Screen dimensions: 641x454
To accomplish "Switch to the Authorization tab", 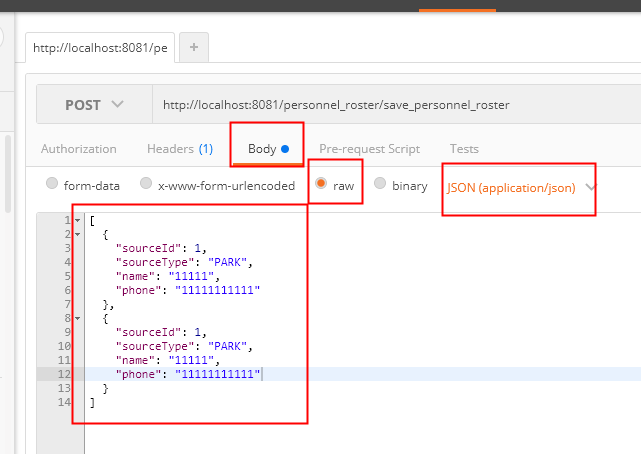I will [78, 149].
